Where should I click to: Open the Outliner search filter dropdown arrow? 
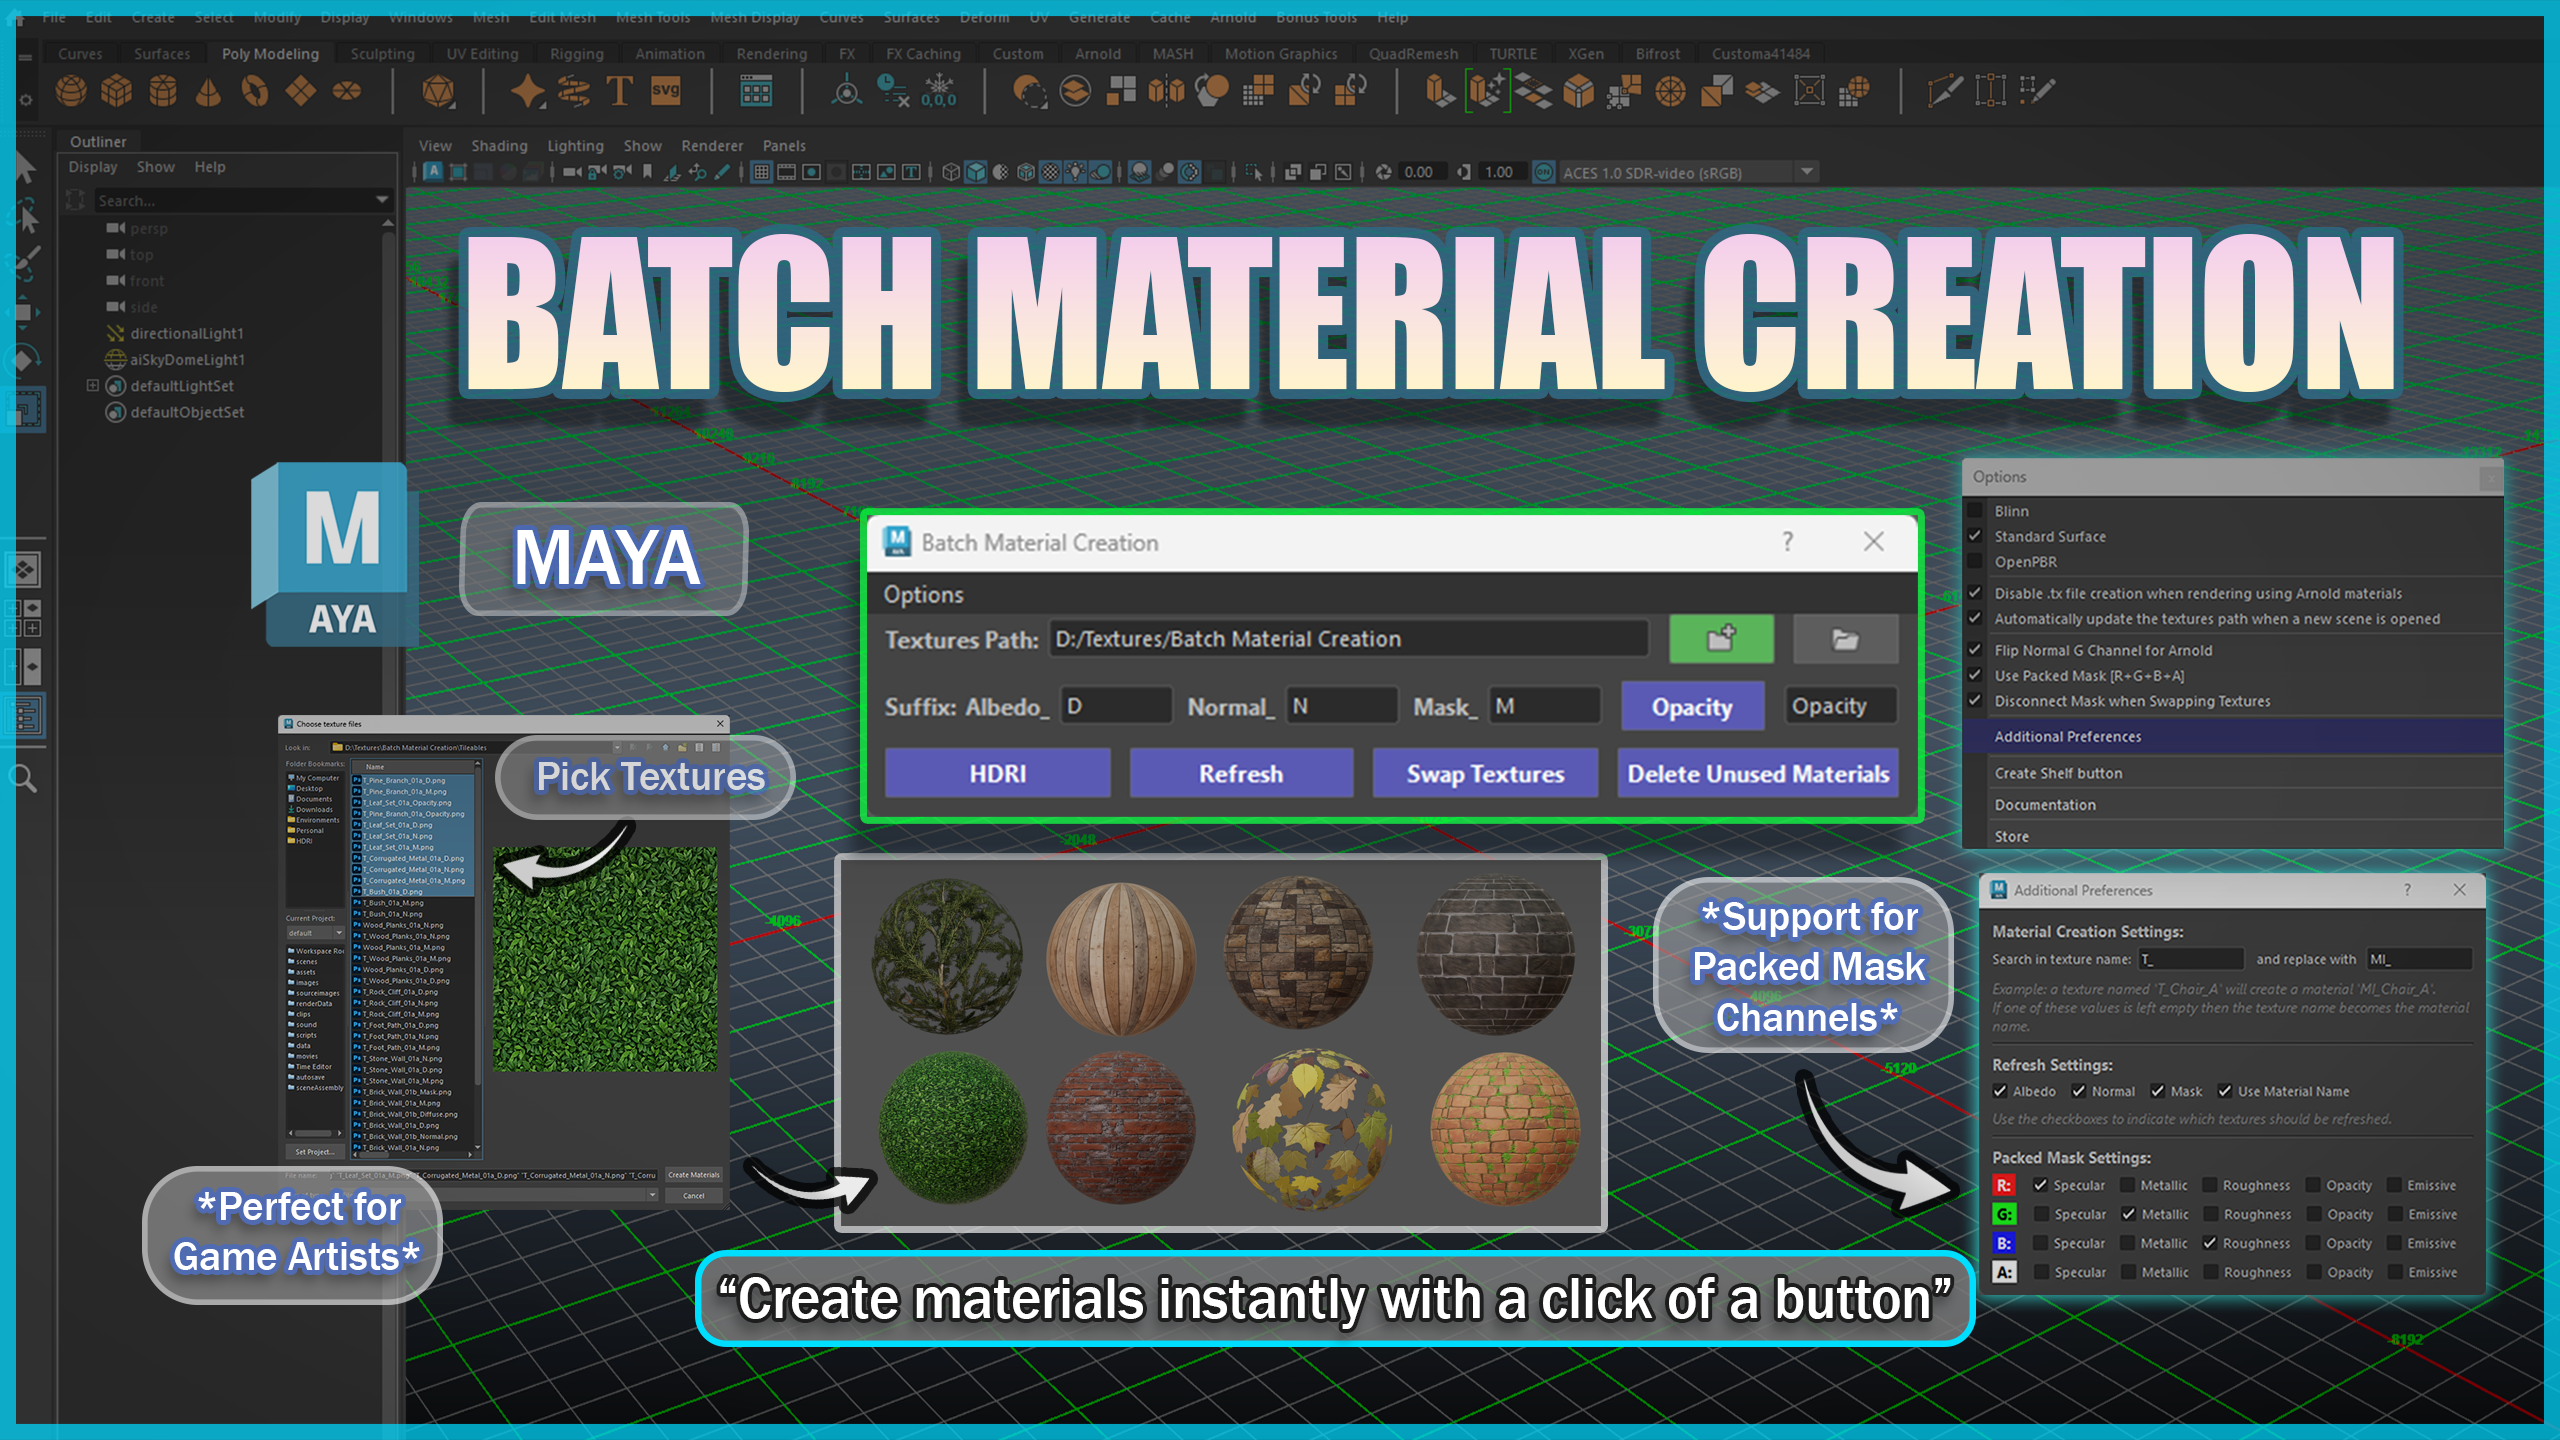tap(382, 200)
